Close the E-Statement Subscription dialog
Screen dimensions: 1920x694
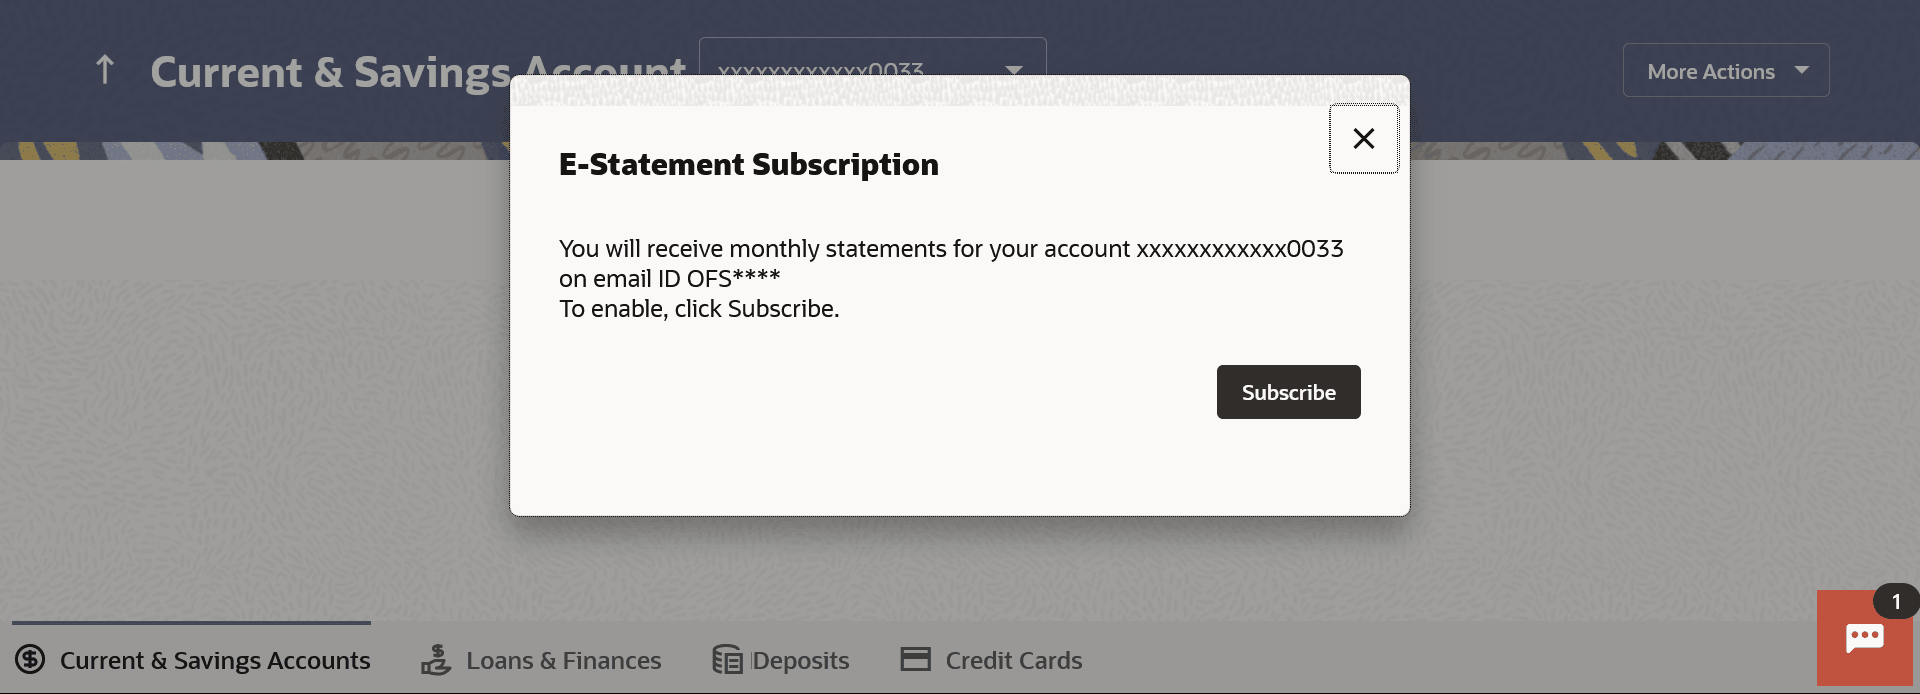(x=1363, y=139)
